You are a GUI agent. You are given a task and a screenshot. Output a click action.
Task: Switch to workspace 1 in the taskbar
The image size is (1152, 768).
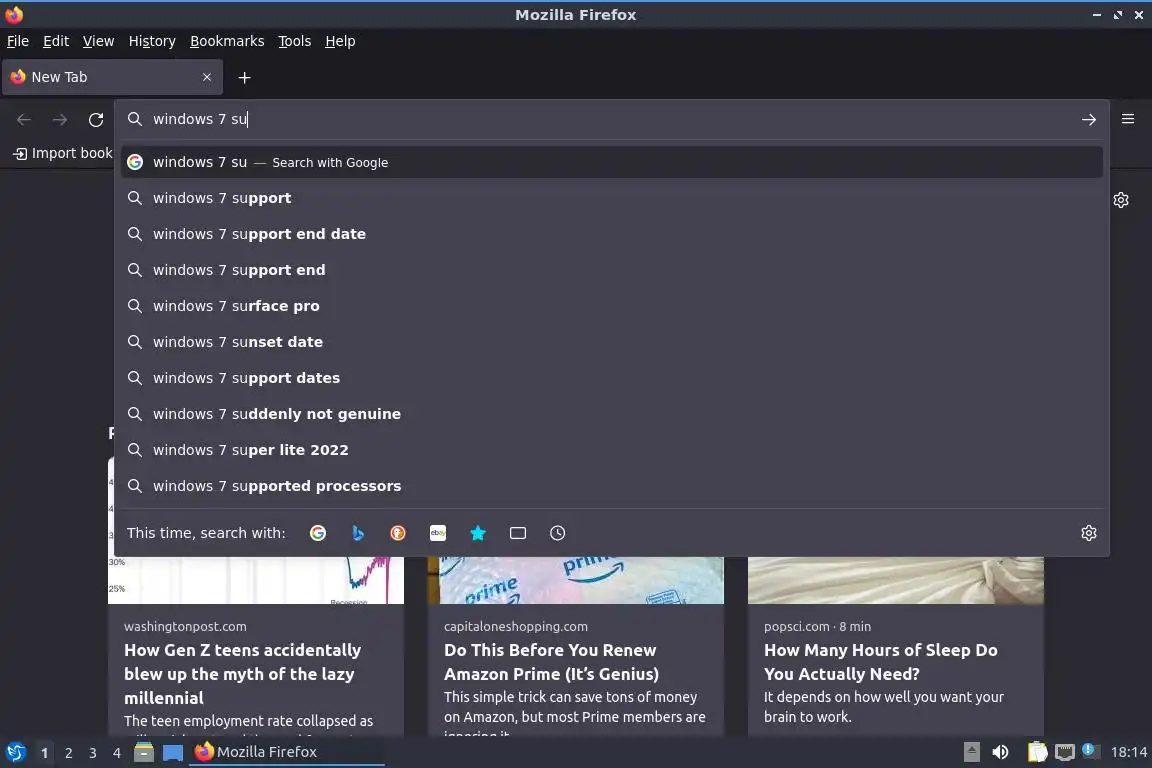45,753
